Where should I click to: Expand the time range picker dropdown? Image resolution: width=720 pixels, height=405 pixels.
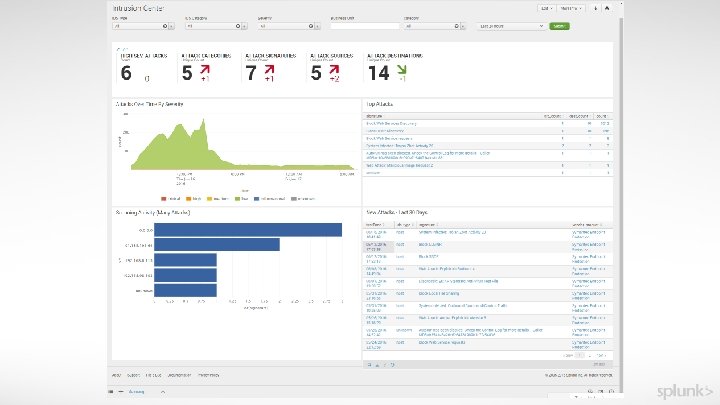pos(511,26)
